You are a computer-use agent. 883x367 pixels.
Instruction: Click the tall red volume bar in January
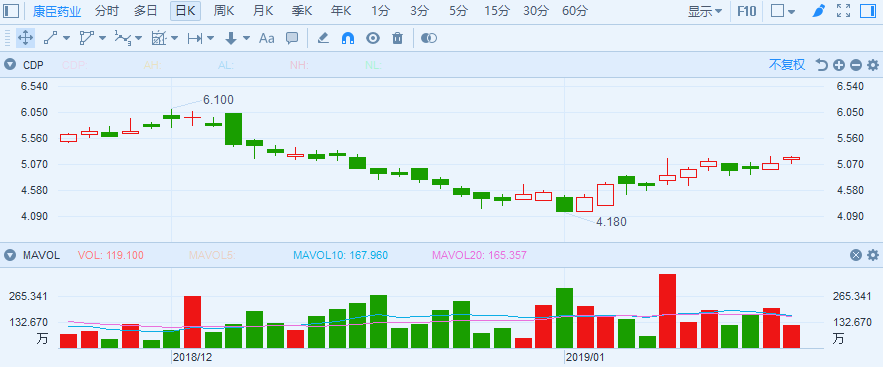click(667, 311)
